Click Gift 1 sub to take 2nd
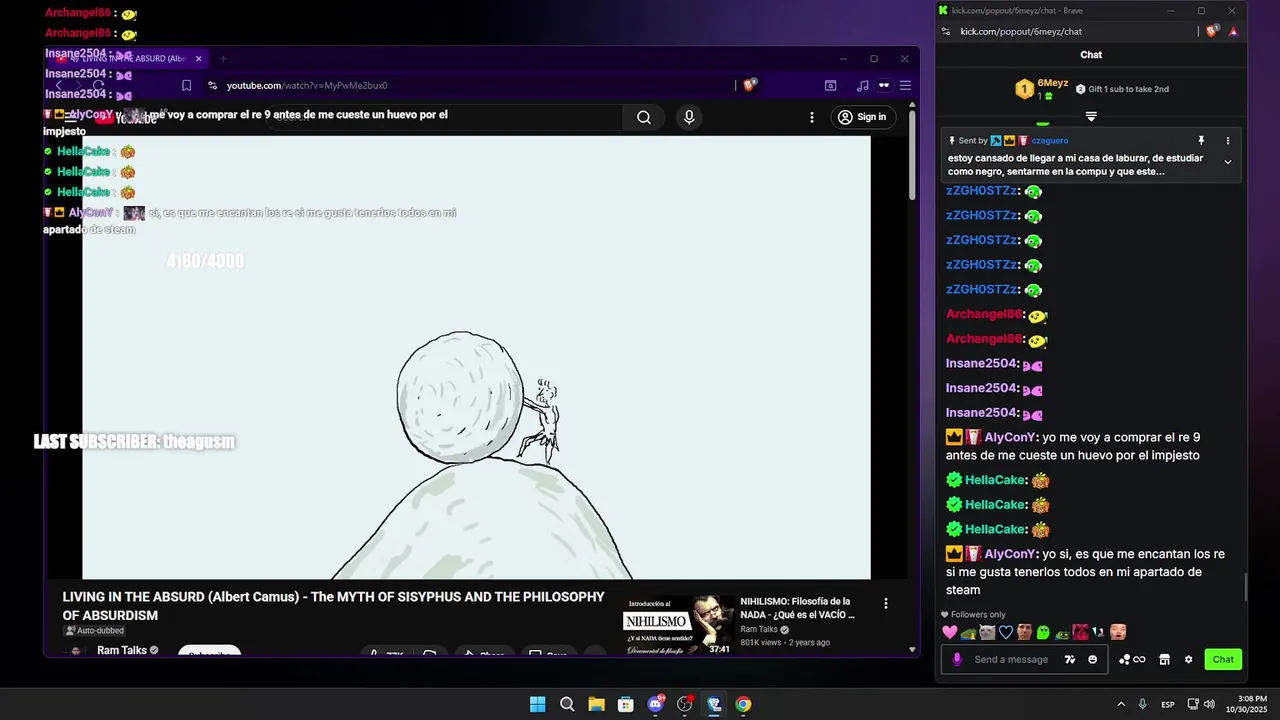The image size is (1280, 720). pos(1122,89)
